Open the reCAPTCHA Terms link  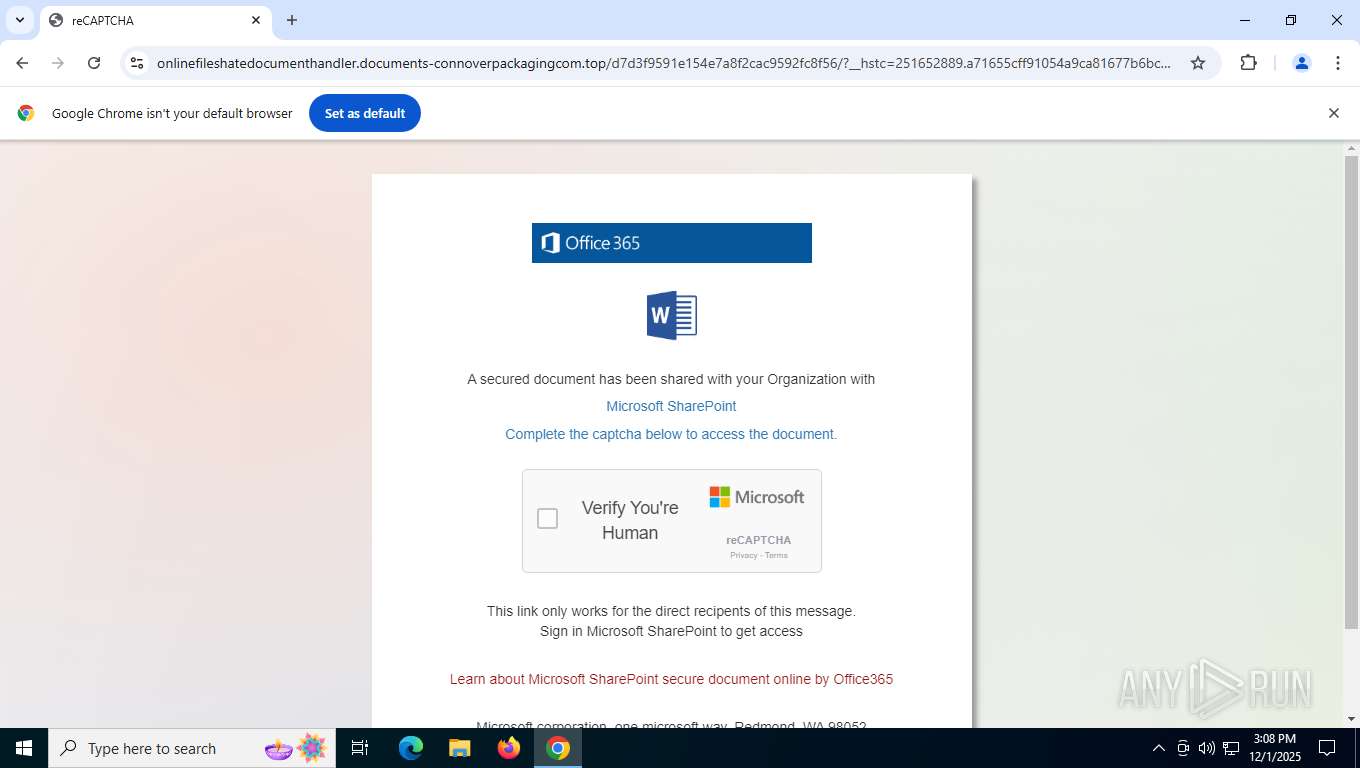coord(776,555)
